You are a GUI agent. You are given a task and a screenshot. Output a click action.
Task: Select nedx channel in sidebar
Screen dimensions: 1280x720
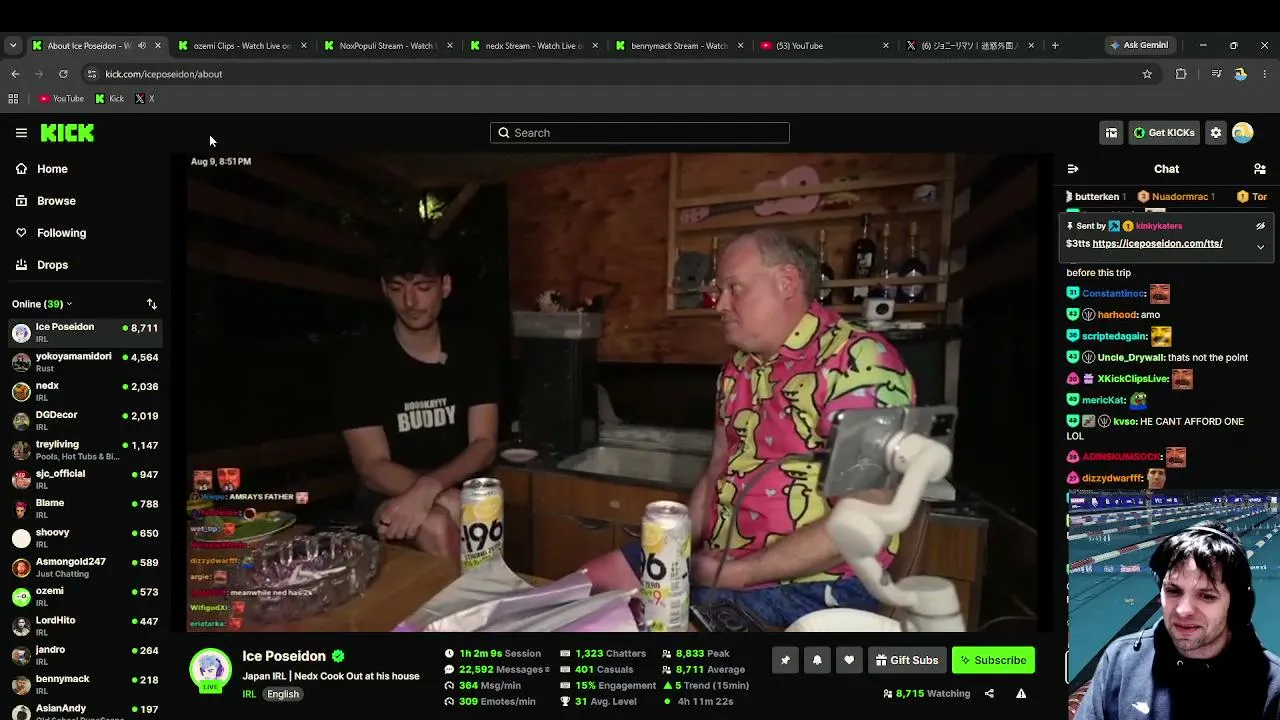pyautogui.click(x=85, y=391)
